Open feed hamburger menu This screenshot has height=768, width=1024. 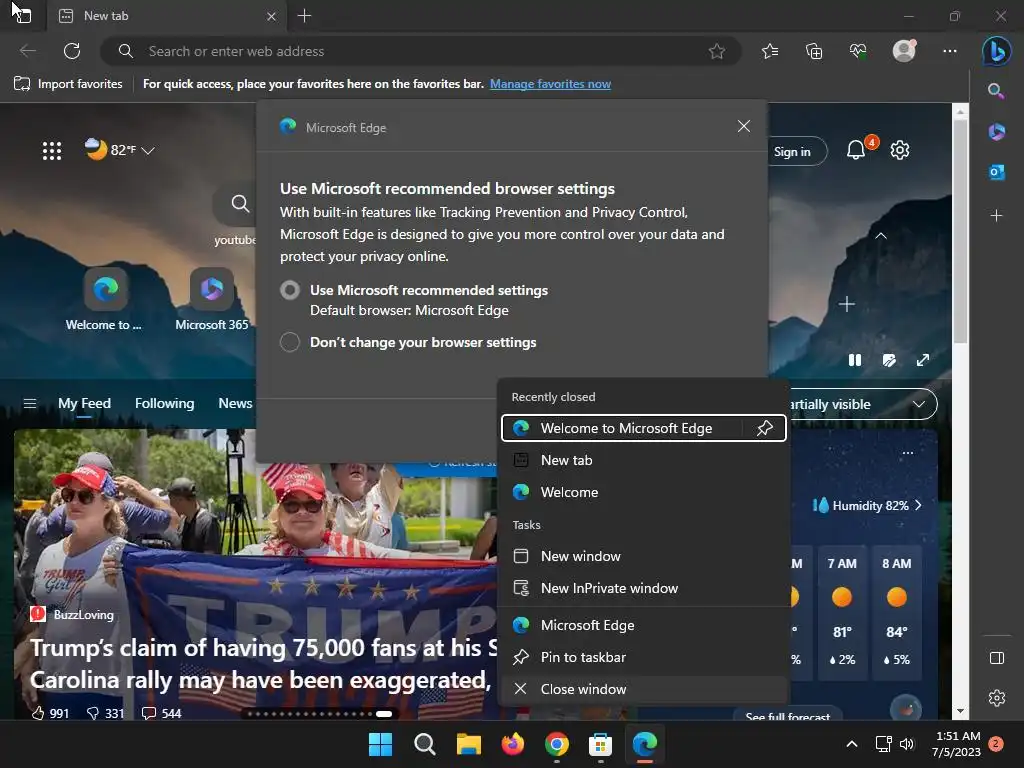(29, 404)
